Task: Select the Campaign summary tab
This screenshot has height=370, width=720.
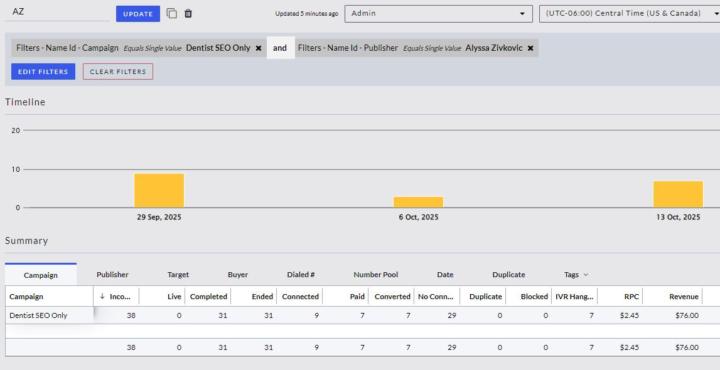Action: click(x=41, y=275)
